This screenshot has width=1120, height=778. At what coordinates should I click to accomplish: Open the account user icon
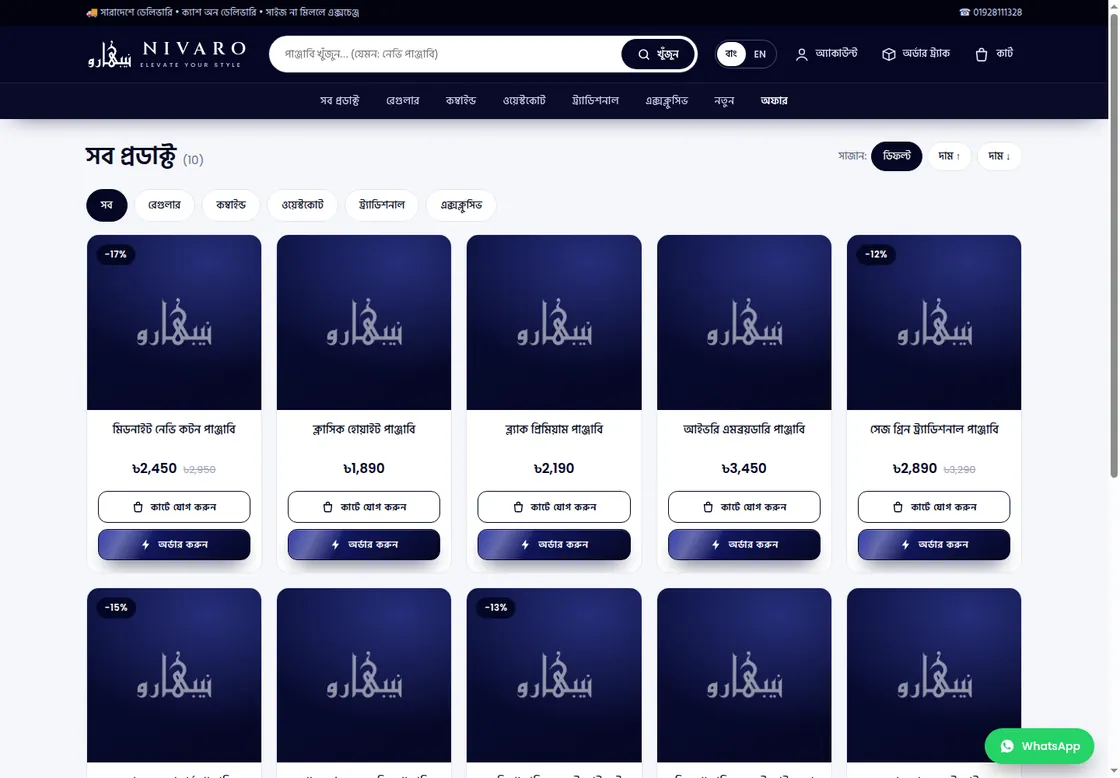pos(801,54)
